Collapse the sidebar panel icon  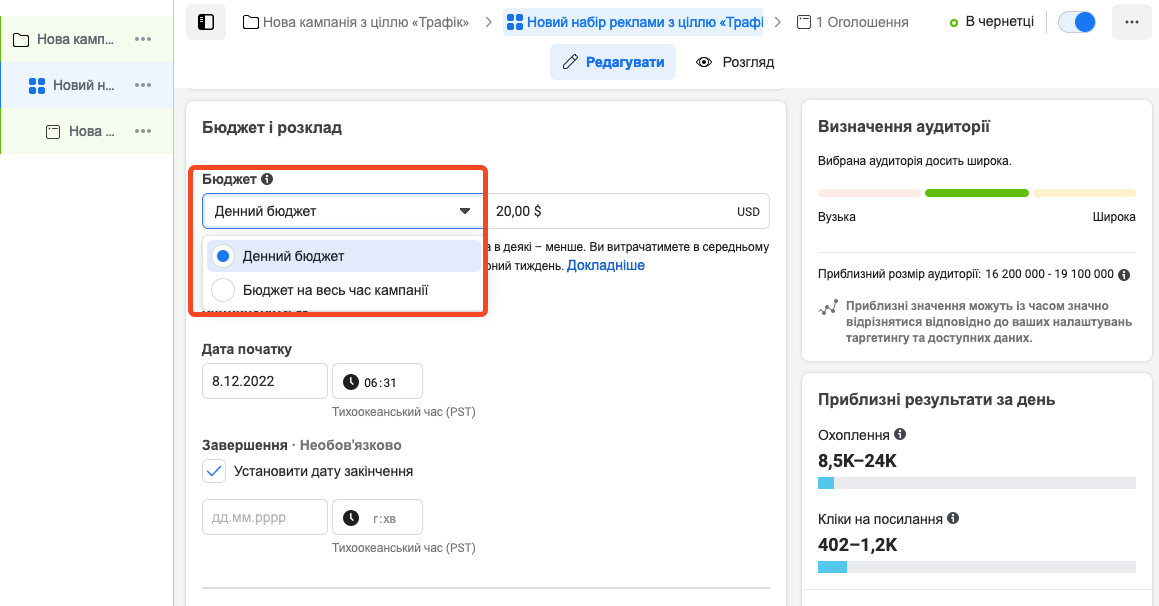click(206, 22)
